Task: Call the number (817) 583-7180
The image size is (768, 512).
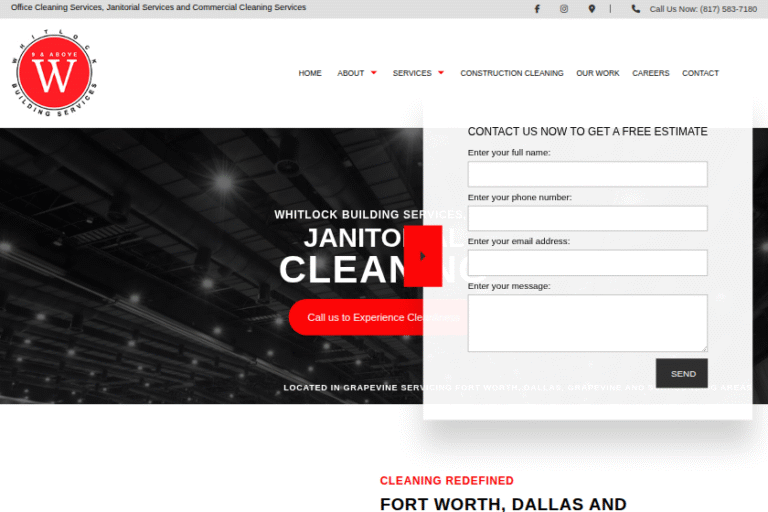Action: click(x=703, y=9)
